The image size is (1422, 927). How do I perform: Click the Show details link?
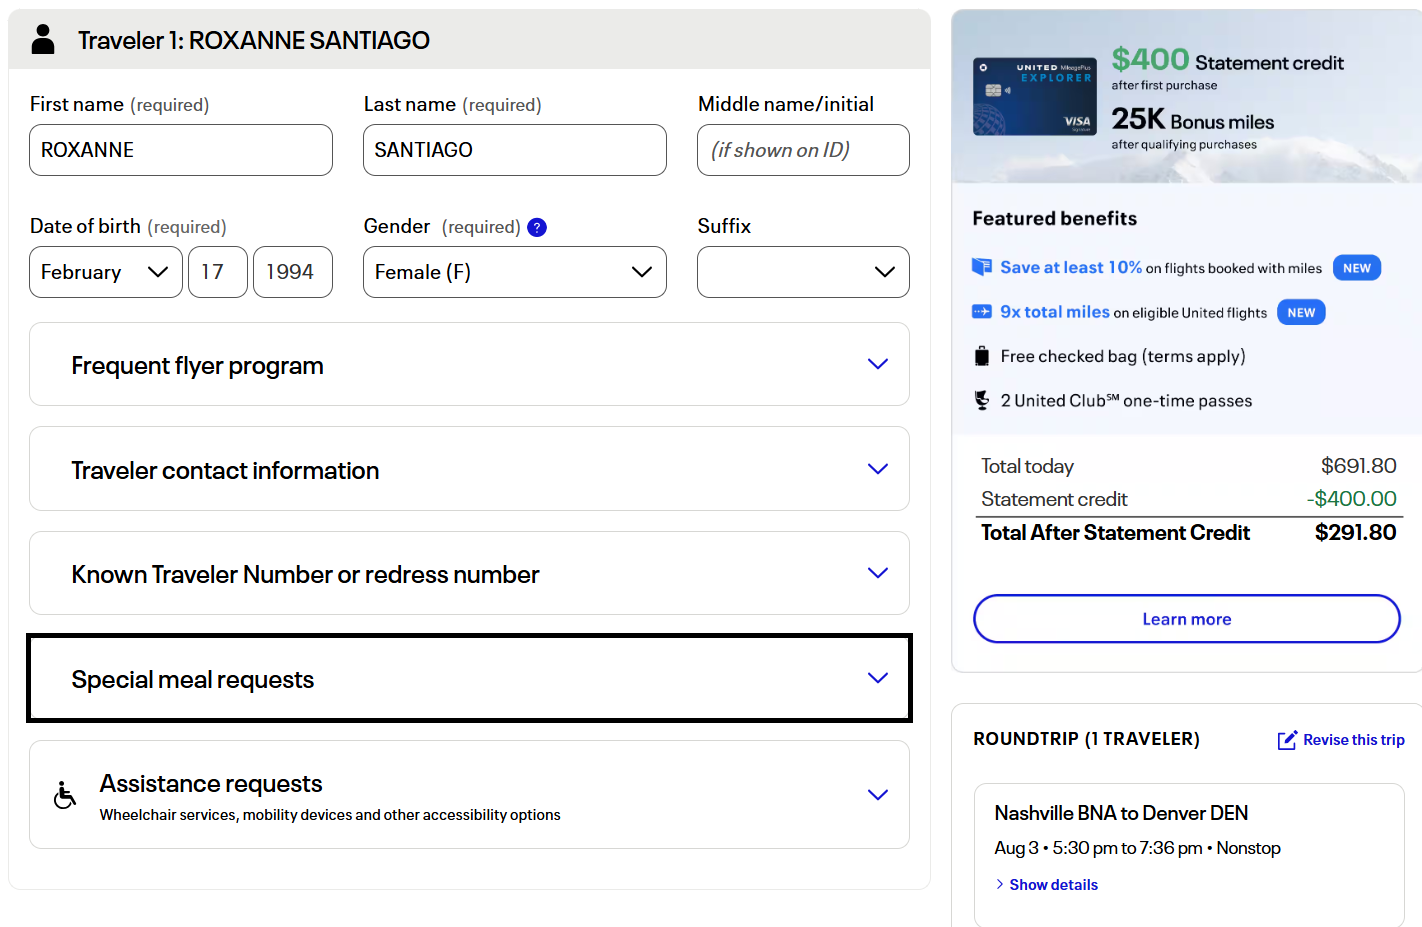1053,884
